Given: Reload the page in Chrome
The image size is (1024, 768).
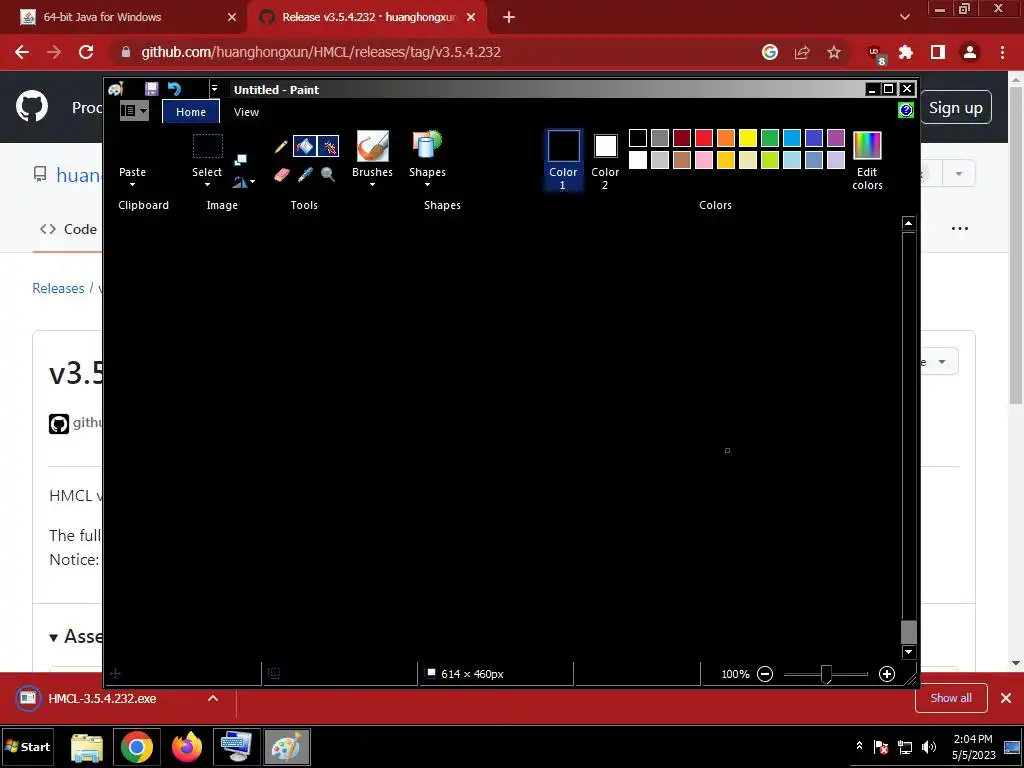Looking at the screenshot, I should click(x=86, y=52).
